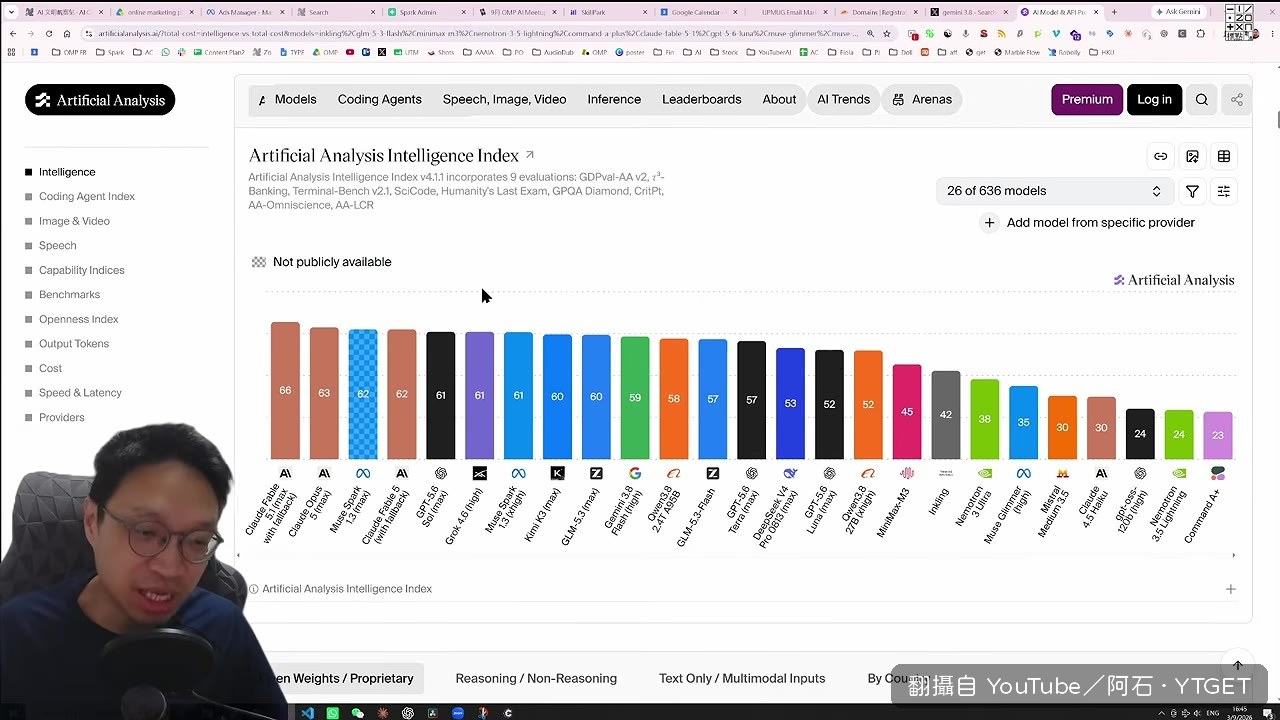The width and height of the screenshot is (1280, 720).
Task: Expand the Intelligence Index footnote plus
Action: click(x=1231, y=589)
